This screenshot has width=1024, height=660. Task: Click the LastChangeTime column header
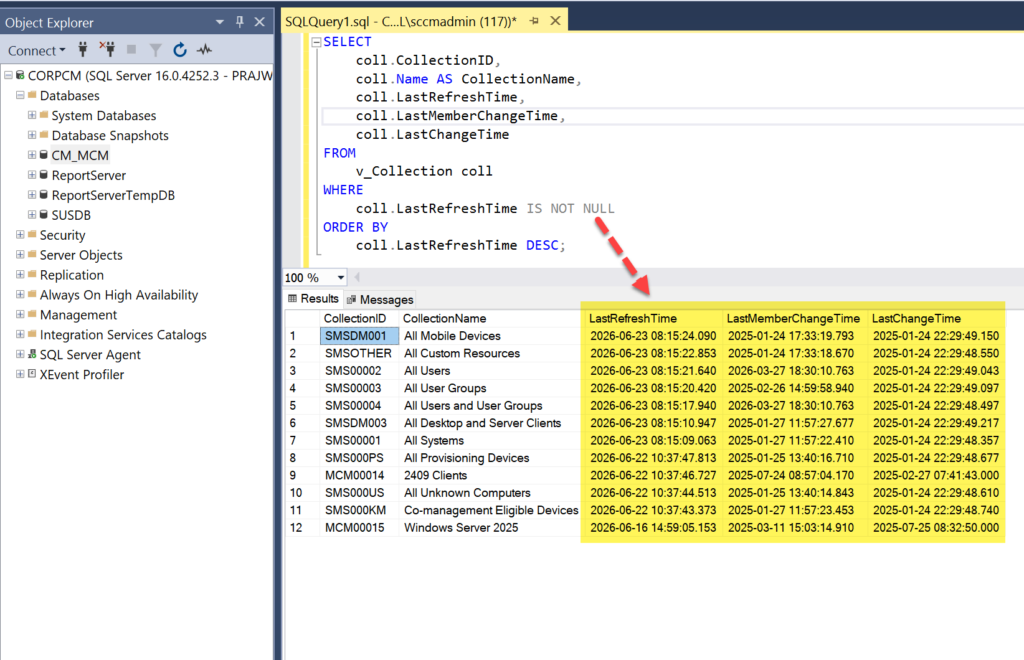point(936,319)
